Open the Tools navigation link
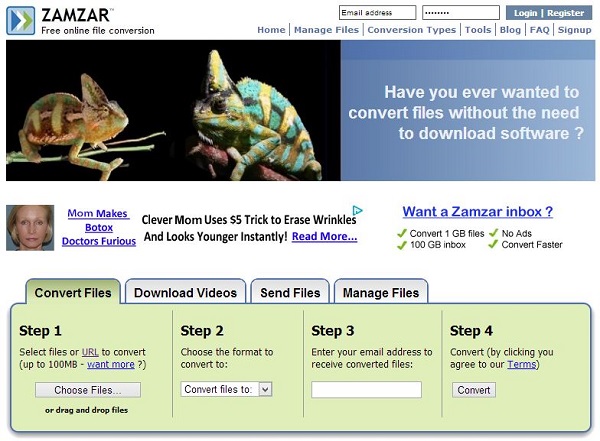This screenshot has width=600, height=441. 478,30
